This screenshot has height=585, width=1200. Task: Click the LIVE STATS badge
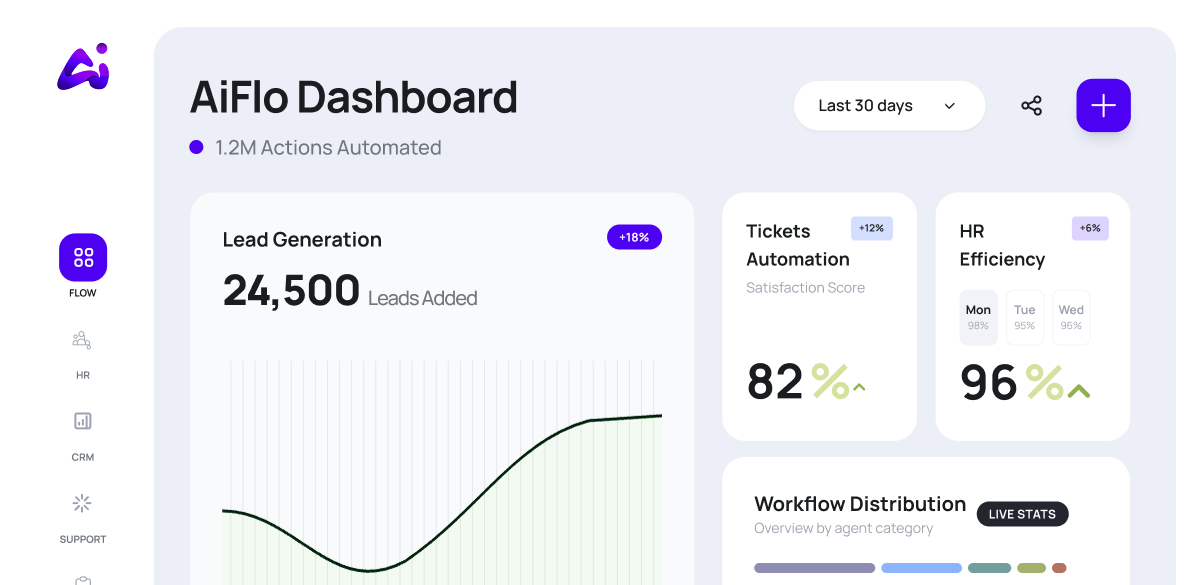coord(1022,514)
